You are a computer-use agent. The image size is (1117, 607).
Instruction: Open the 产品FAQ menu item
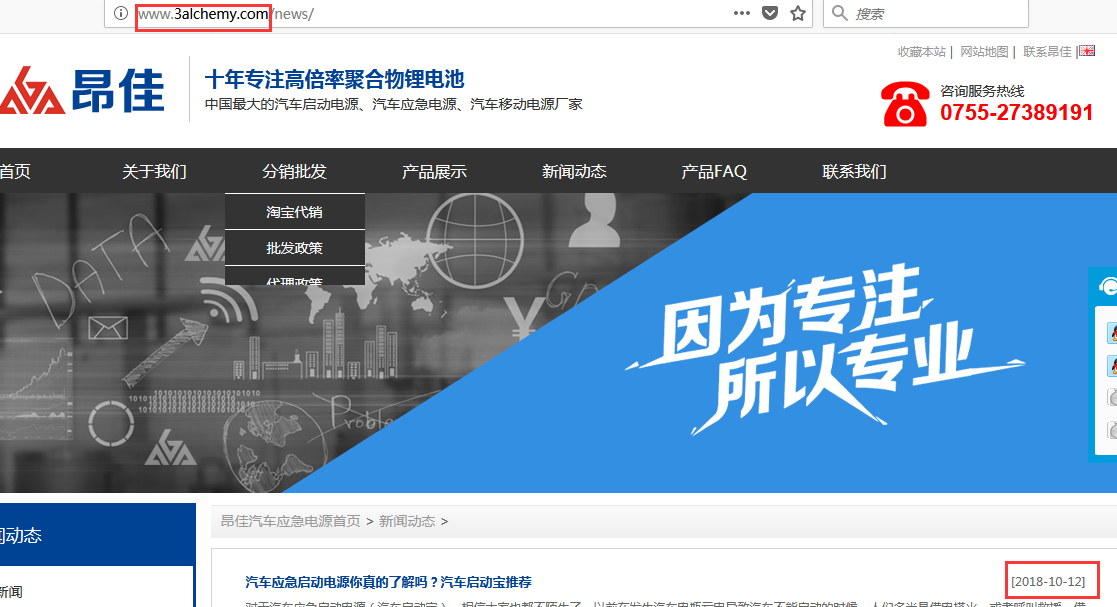coord(714,171)
